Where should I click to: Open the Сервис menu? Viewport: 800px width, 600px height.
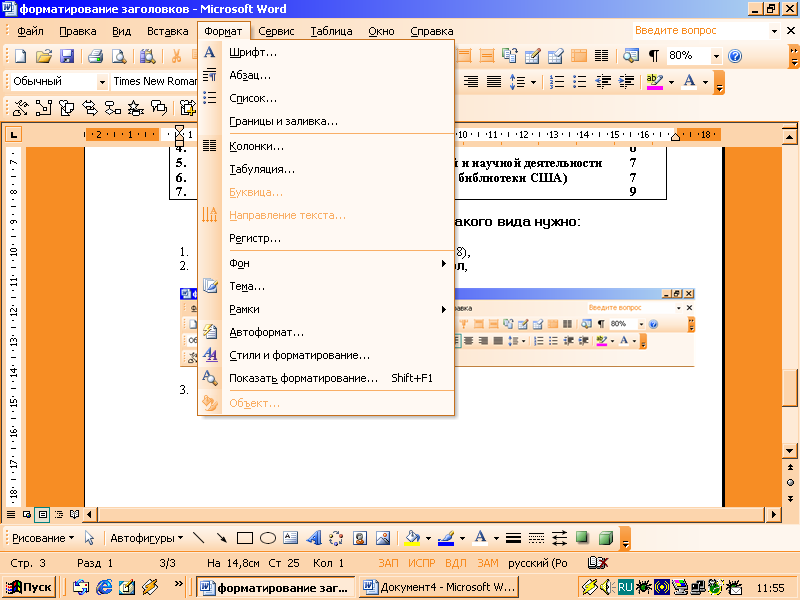click(x=276, y=31)
